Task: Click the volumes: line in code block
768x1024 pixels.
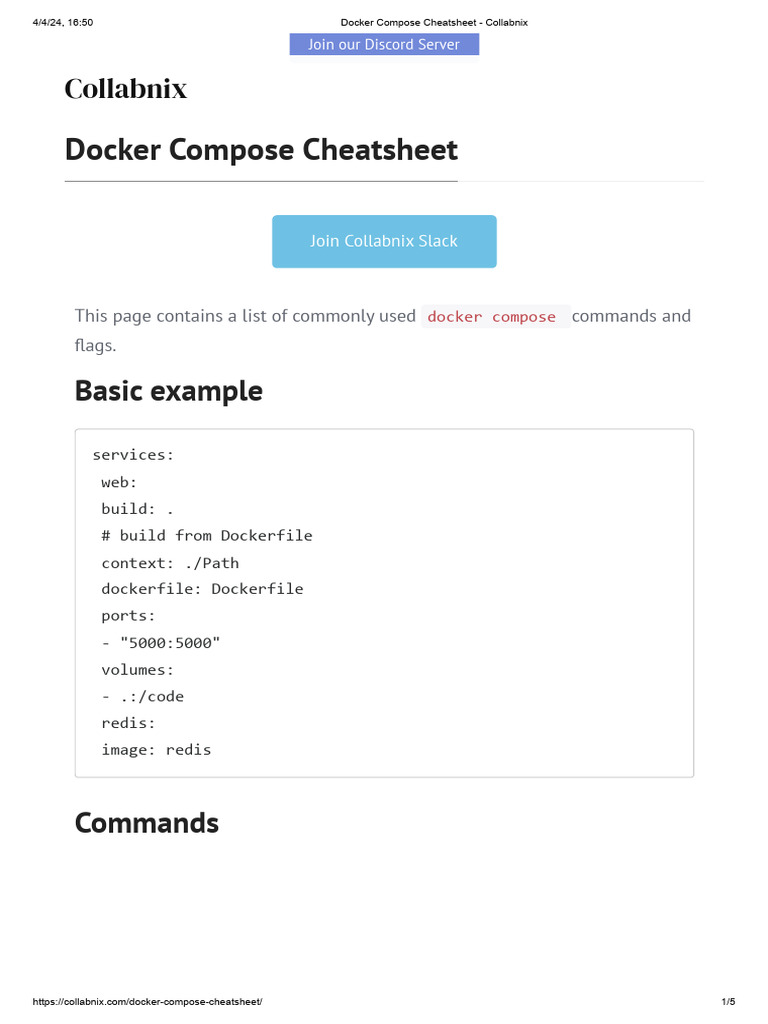Action: point(137,670)
